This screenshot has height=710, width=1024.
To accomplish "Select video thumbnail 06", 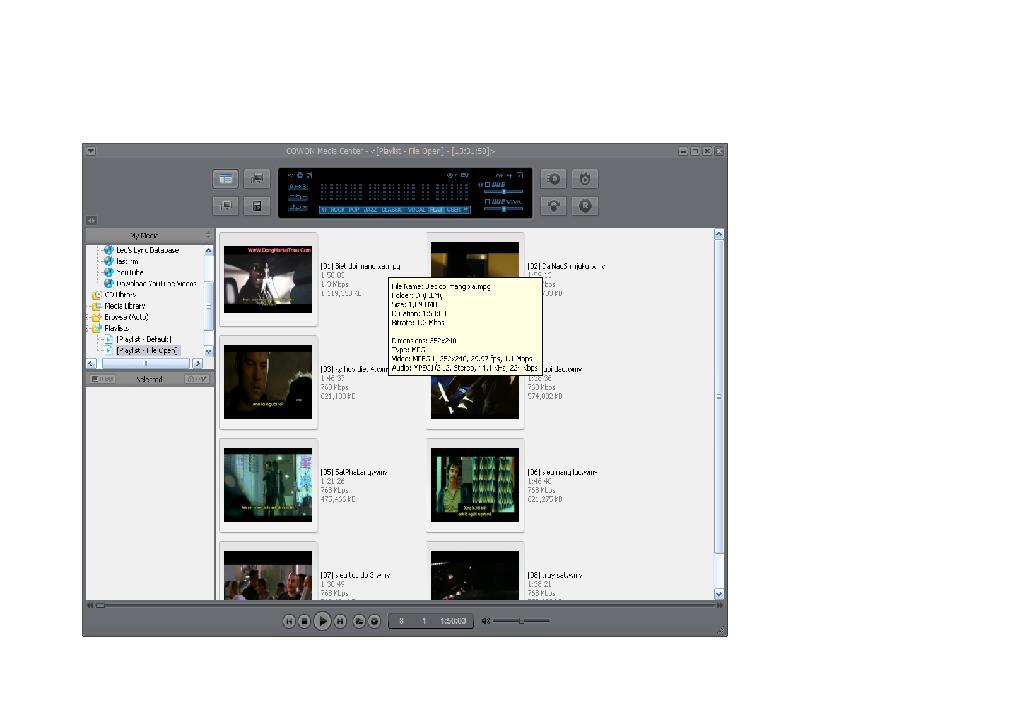I will pos(475,485).
